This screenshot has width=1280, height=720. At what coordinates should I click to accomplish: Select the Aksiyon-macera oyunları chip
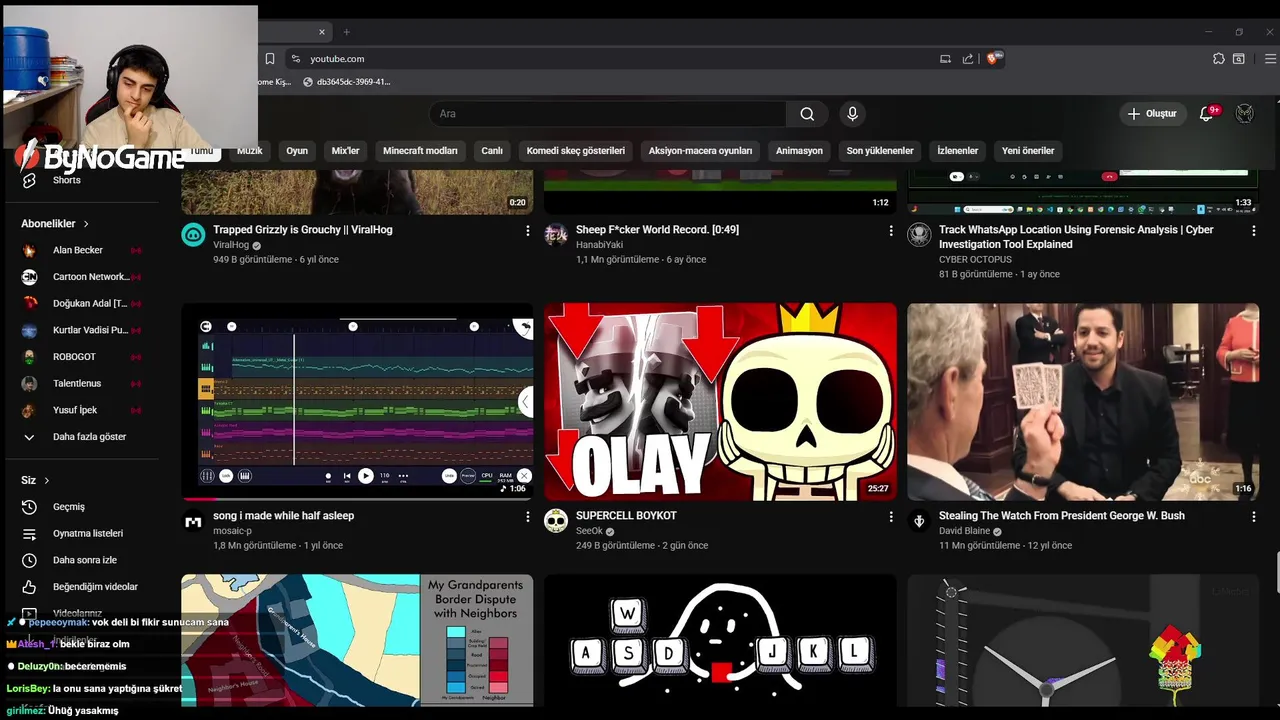[700, 151]
